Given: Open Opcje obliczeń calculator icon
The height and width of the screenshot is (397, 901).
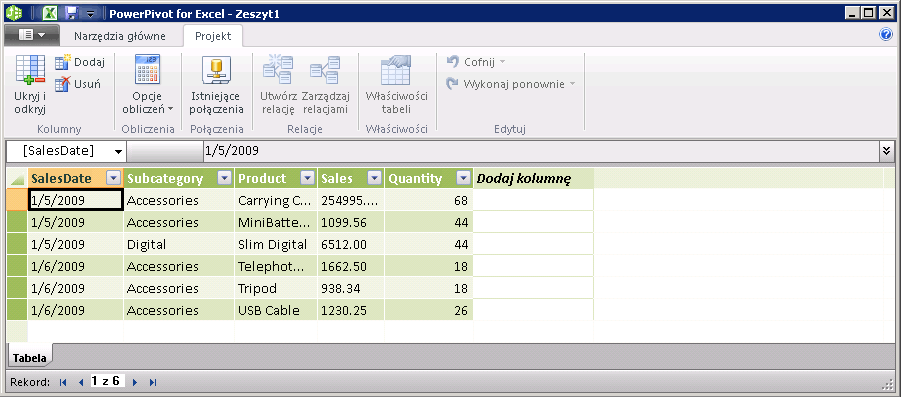Looking at the screenshot, I should tap(147, 70).
